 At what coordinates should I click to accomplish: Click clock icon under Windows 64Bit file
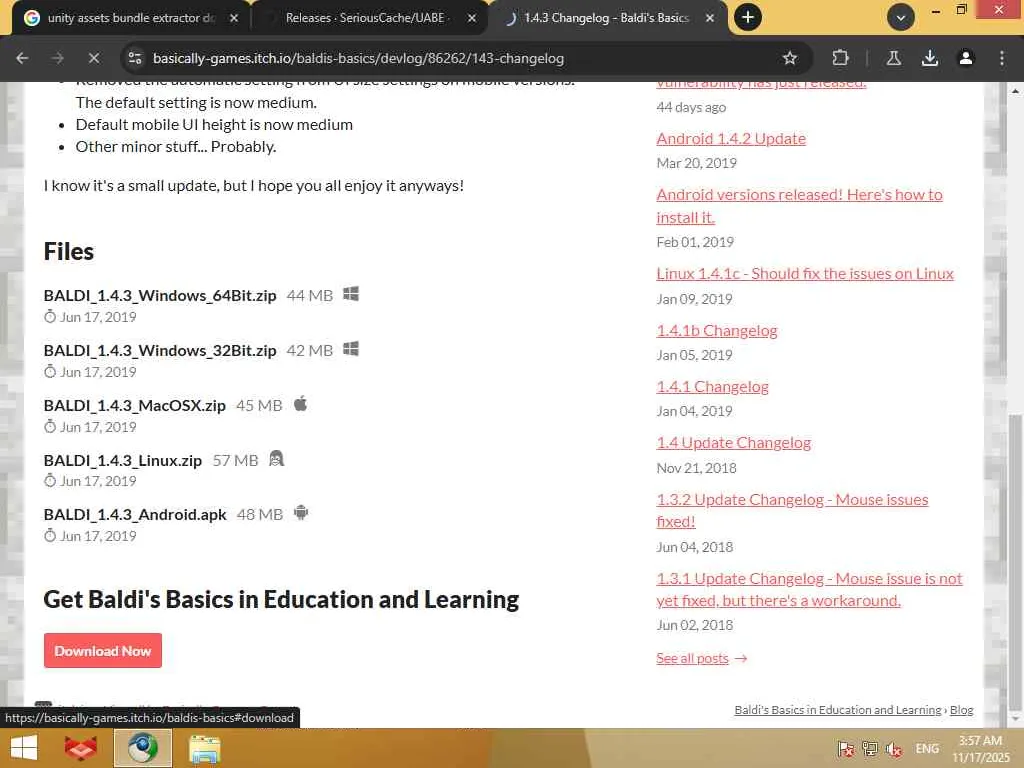click(x=50, y=317)
